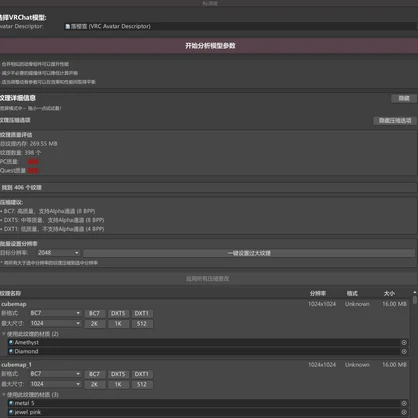Click the 2K size button in cubemap row

(x=94, y=324)
